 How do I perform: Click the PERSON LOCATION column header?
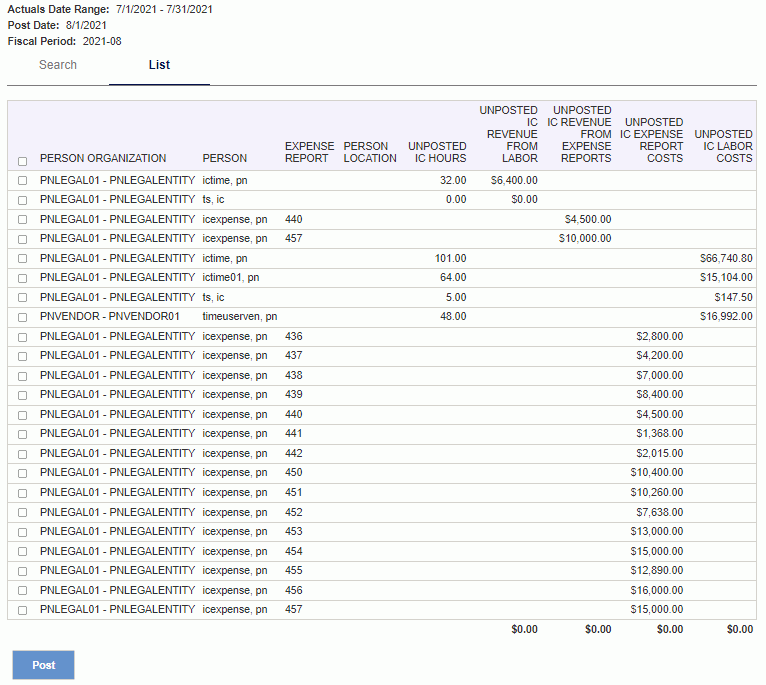pos(370,152)
